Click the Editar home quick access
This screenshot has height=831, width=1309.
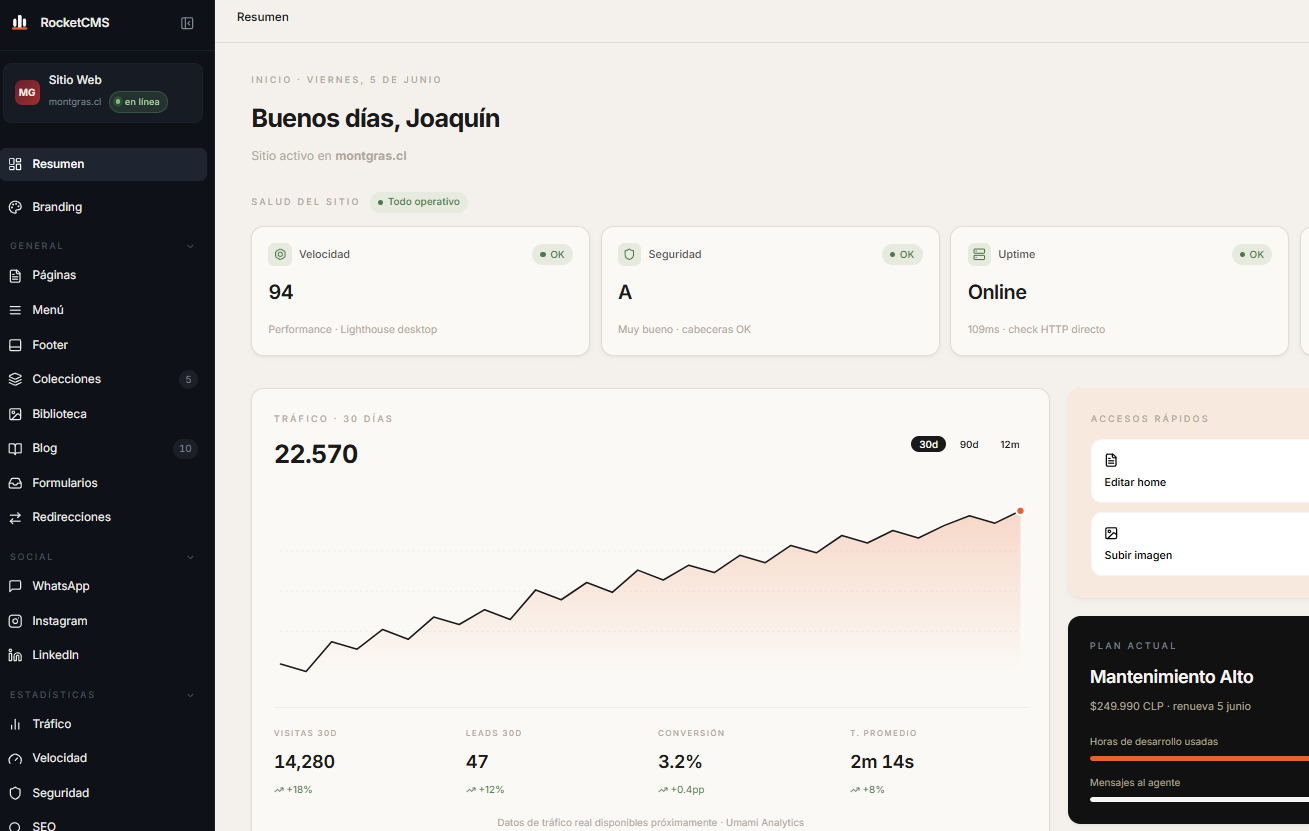point(1200,470)
